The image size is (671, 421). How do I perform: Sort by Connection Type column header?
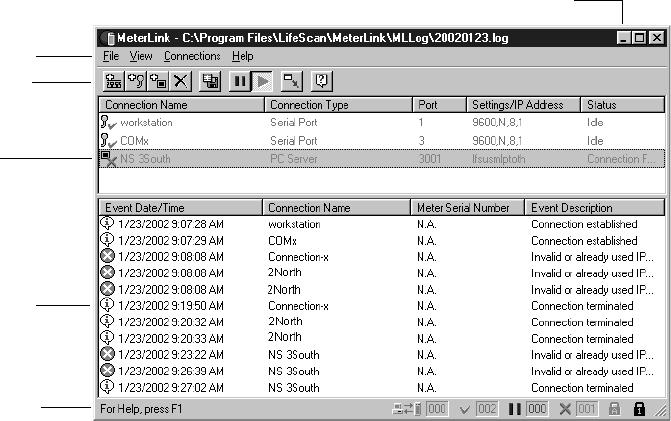(x=338, y=105)
